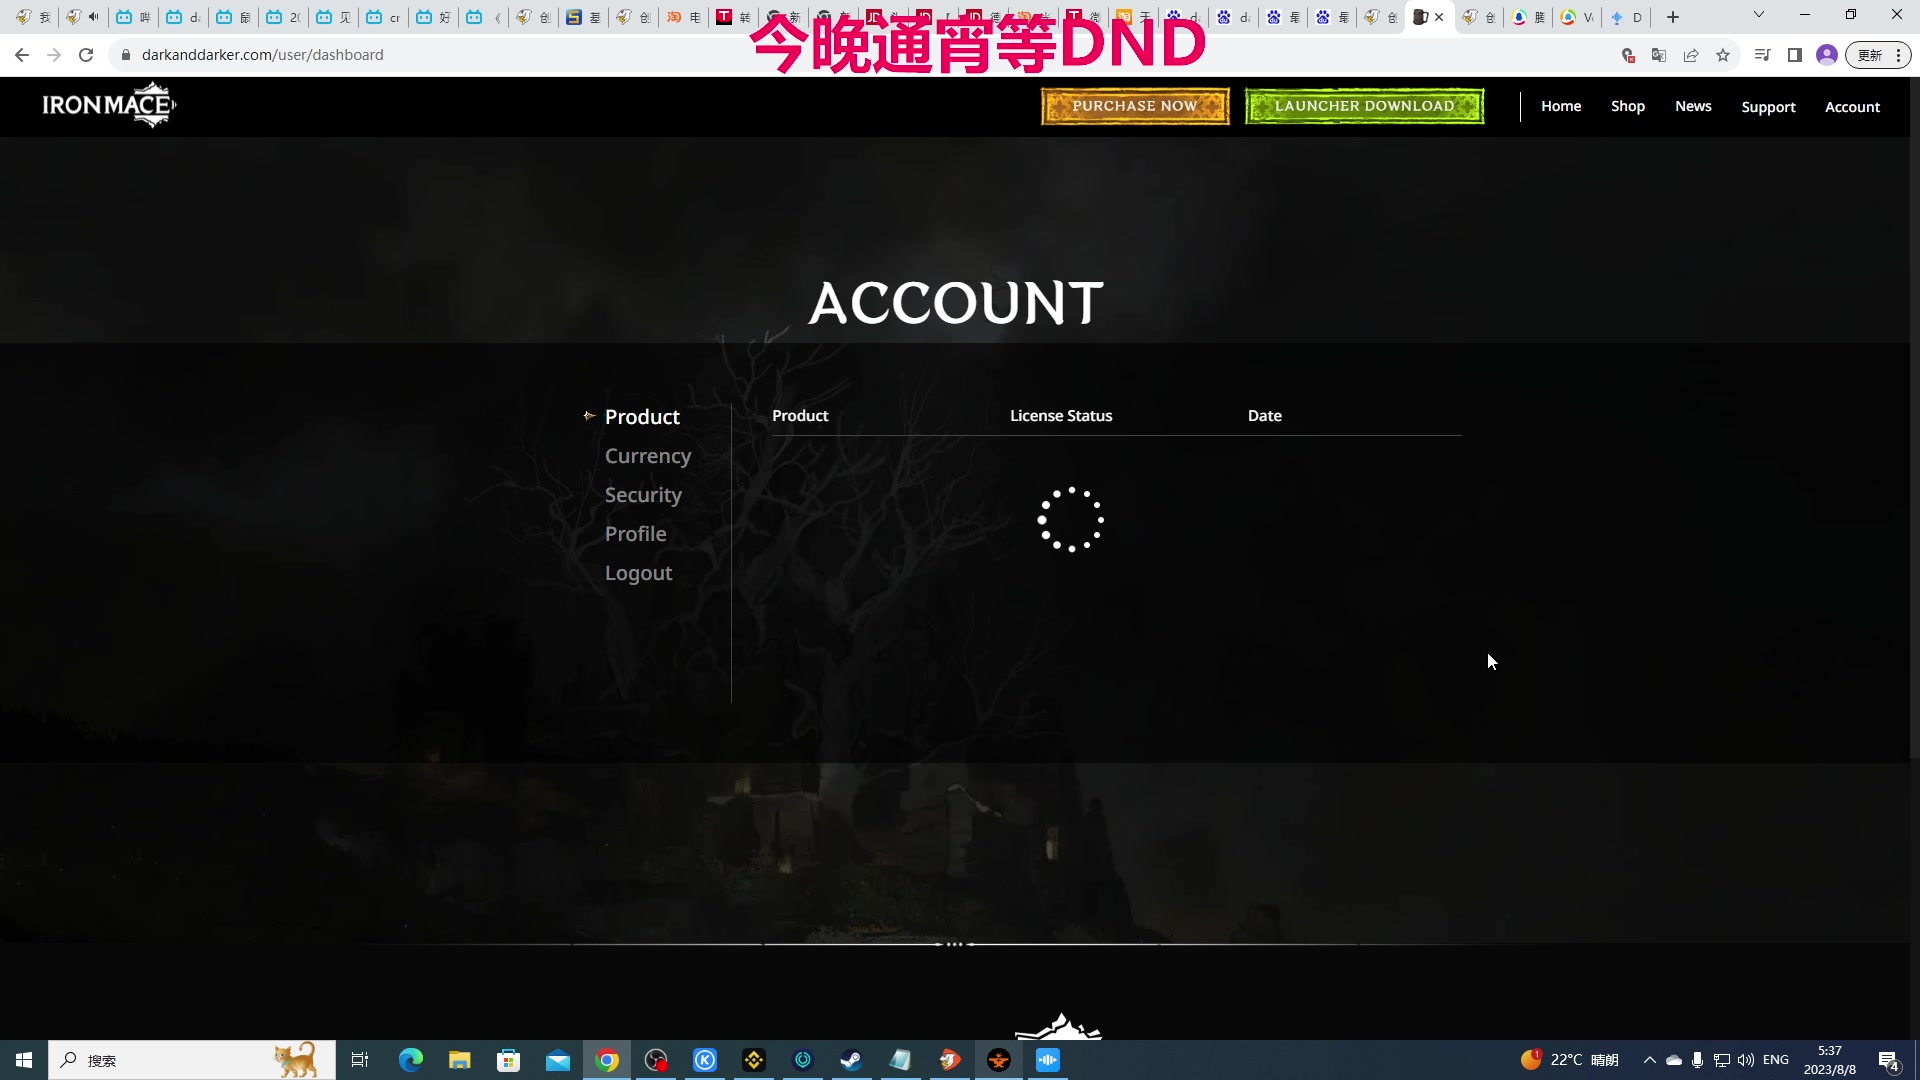Open the Chrome profile avatar

[x=1827, y=55]
